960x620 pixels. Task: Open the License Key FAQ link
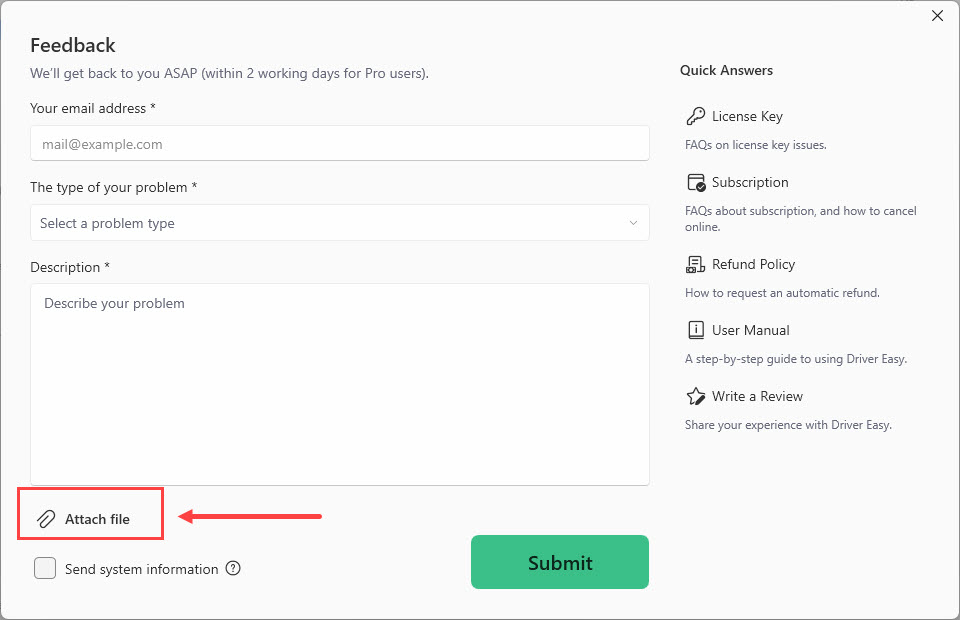click(x=747, y=116)
